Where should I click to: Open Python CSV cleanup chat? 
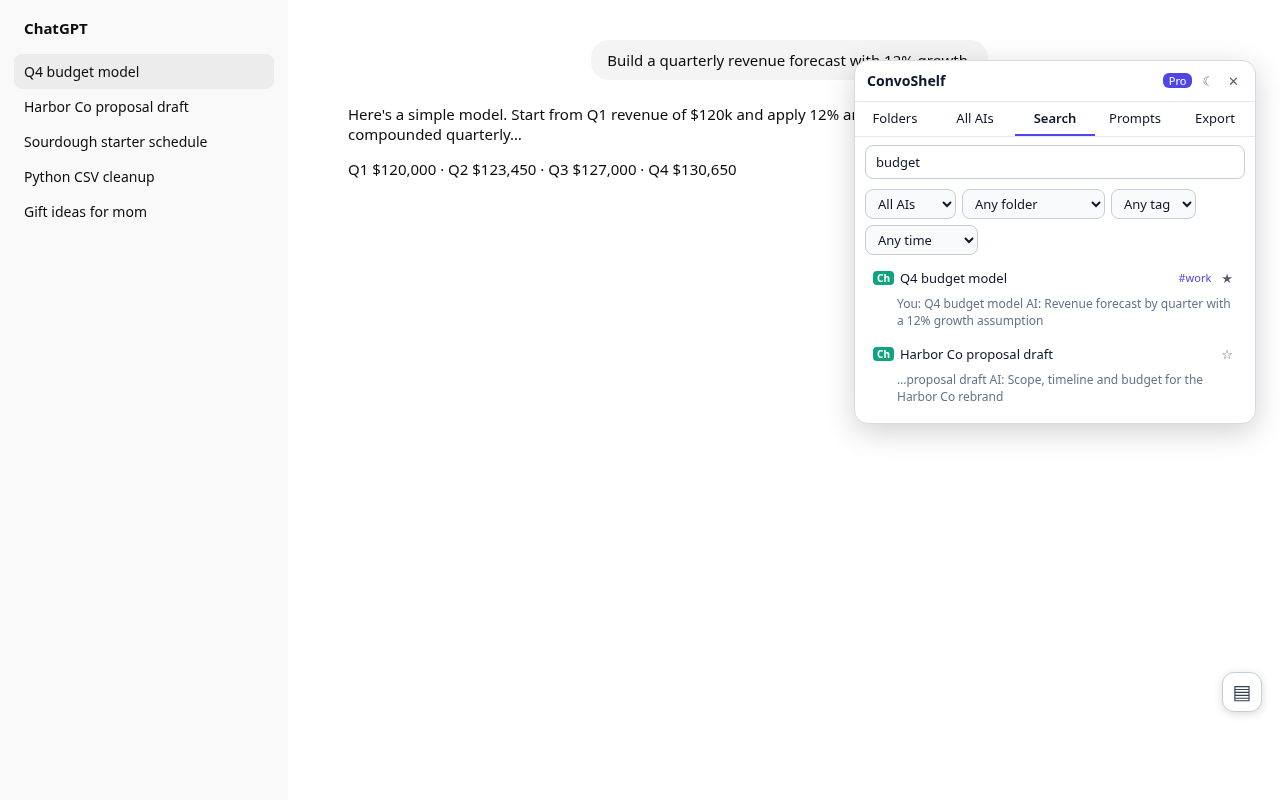click(x=144, y=177)
